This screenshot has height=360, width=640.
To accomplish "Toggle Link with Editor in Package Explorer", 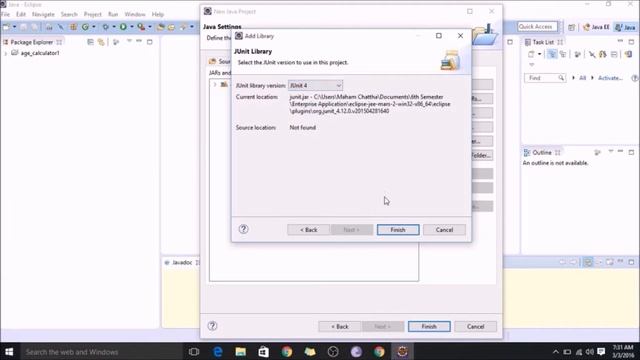I will 101,42.
